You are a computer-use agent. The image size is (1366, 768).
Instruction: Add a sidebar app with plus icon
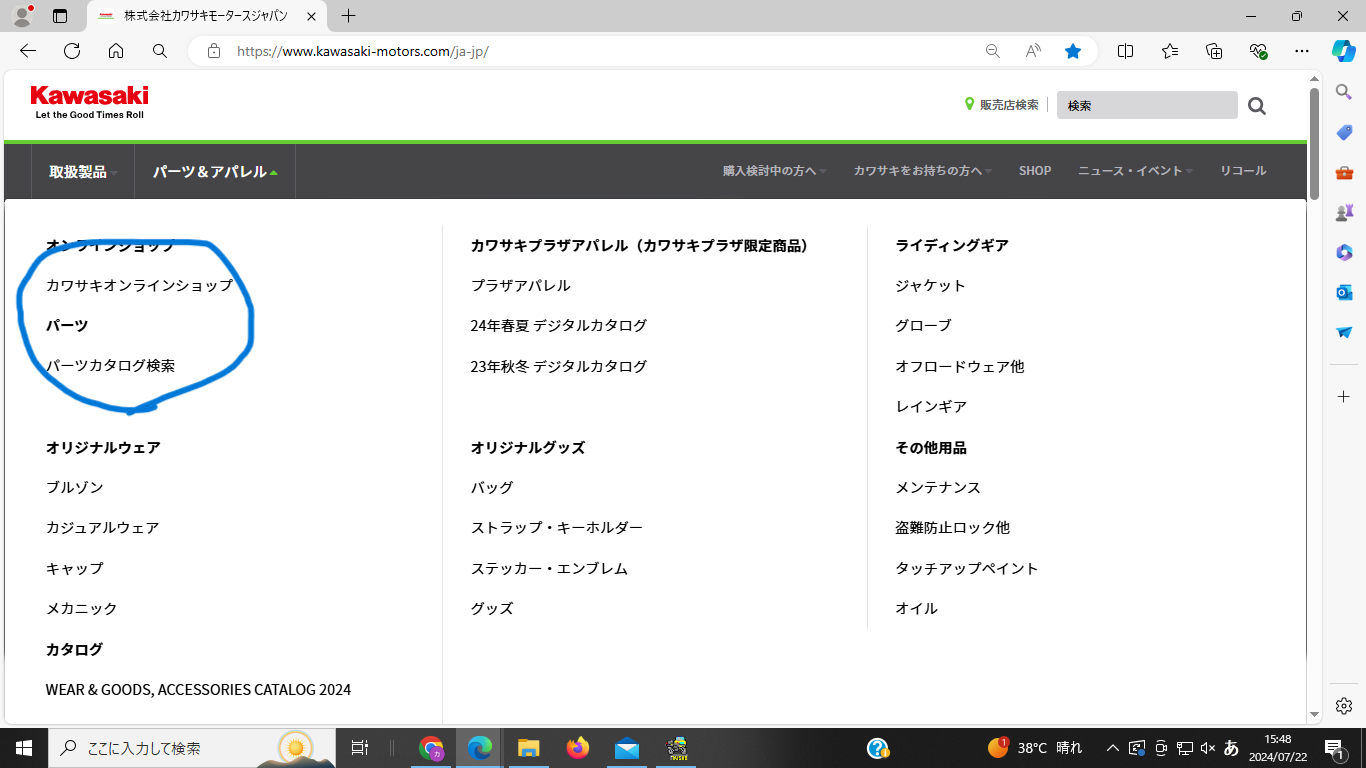point(1344,397)
